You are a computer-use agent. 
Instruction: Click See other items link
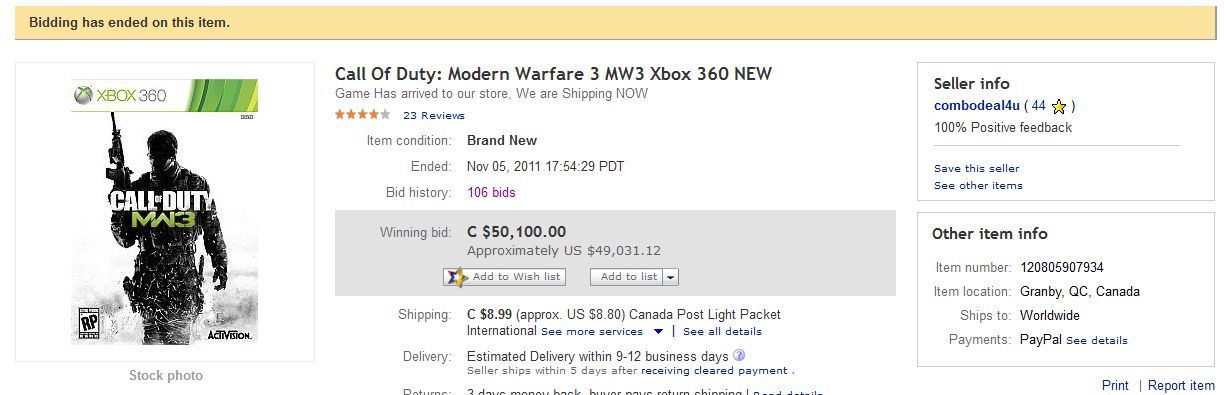[978, 186]
